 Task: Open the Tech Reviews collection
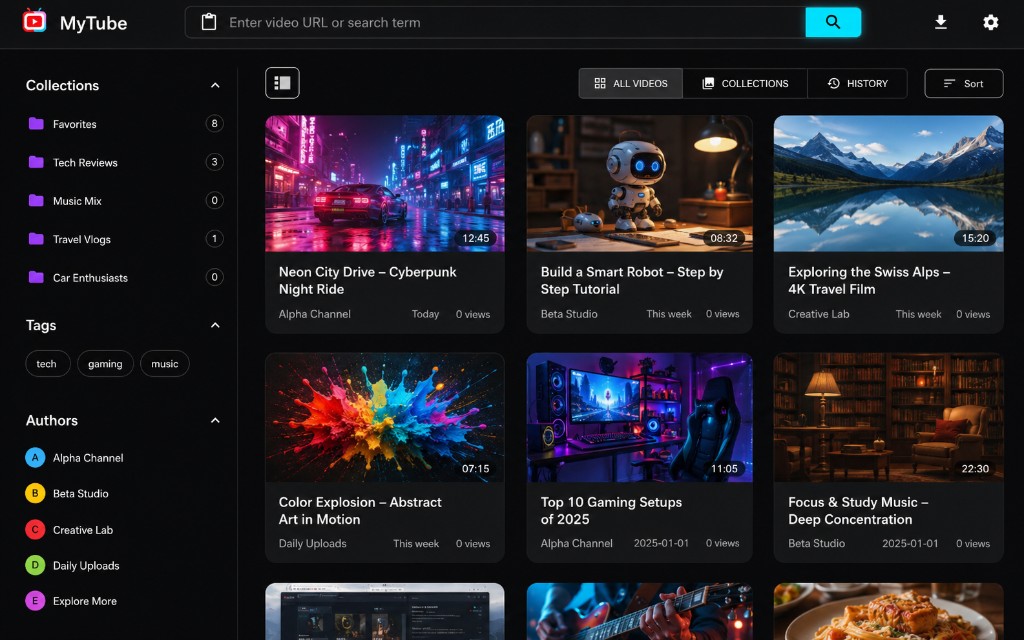pos(124,162)
